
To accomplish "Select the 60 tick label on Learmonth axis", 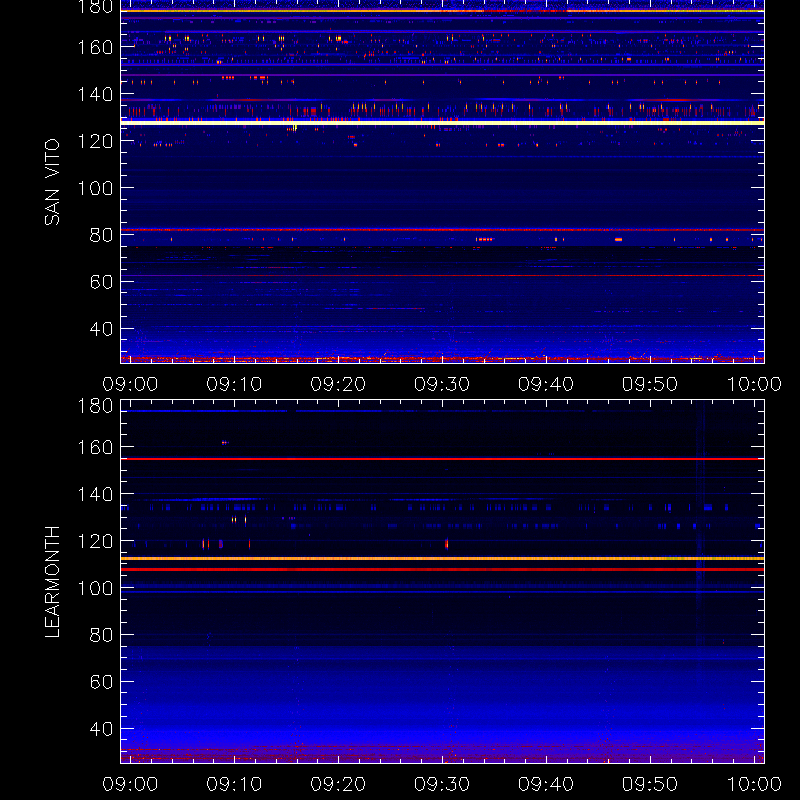I will tap(101, 682).
